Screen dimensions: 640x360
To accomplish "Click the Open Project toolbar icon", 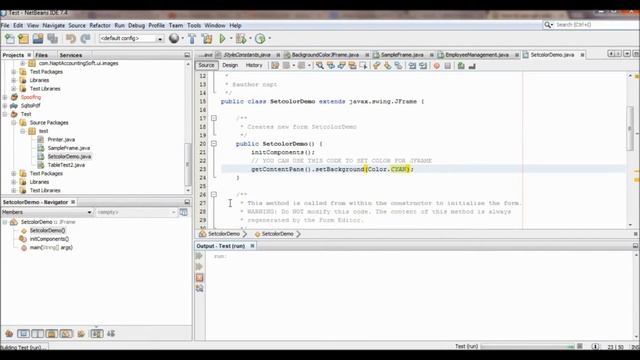I will (x=38, y=39).
